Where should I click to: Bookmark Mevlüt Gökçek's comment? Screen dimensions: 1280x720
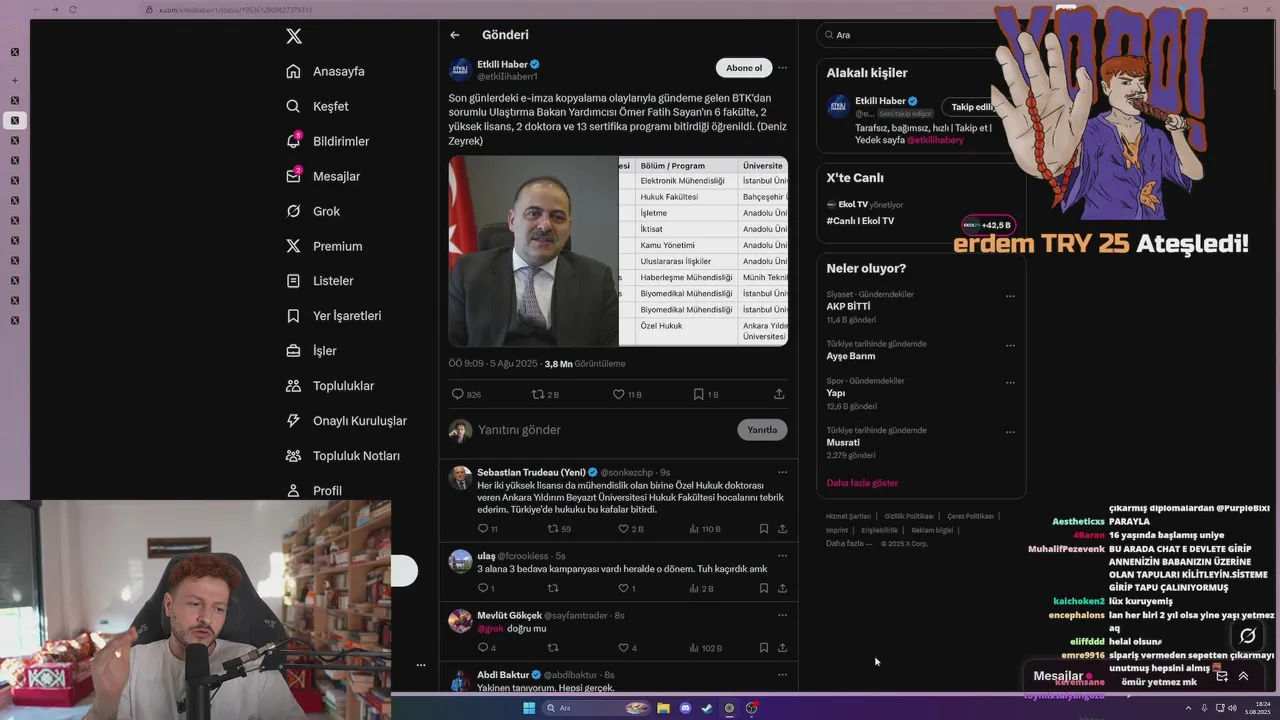pyautogui.click(x=763, y=648)
